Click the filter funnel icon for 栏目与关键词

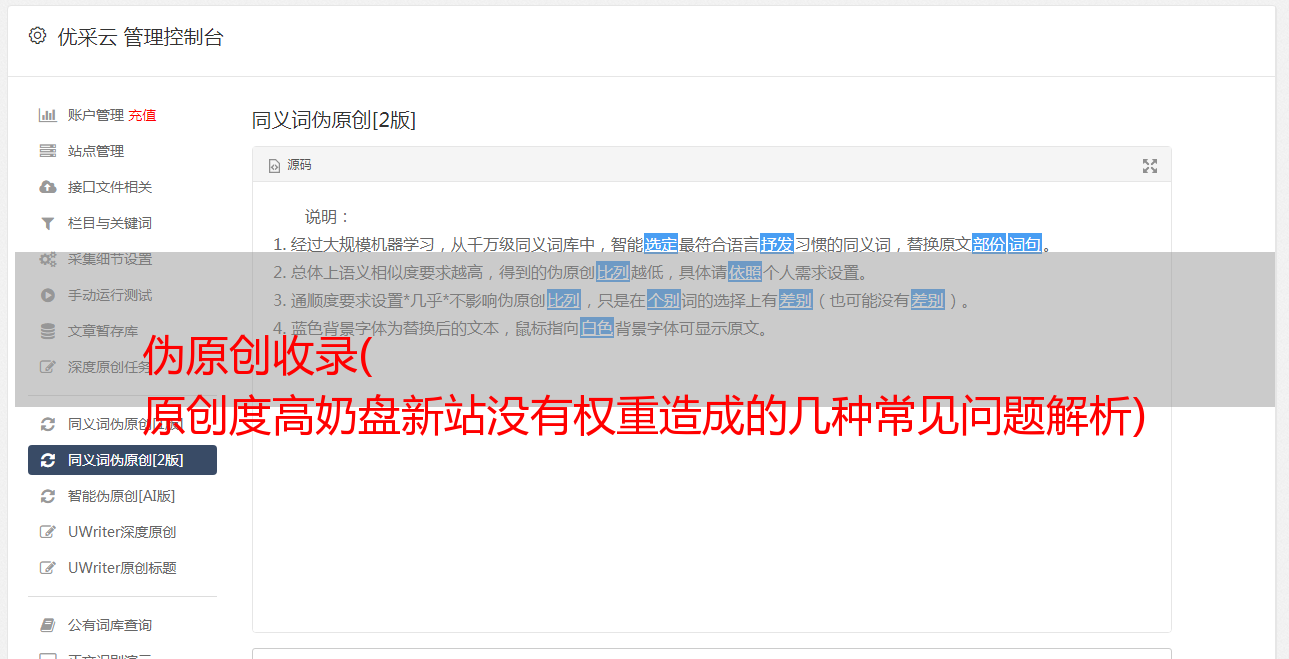coord(47,223)
